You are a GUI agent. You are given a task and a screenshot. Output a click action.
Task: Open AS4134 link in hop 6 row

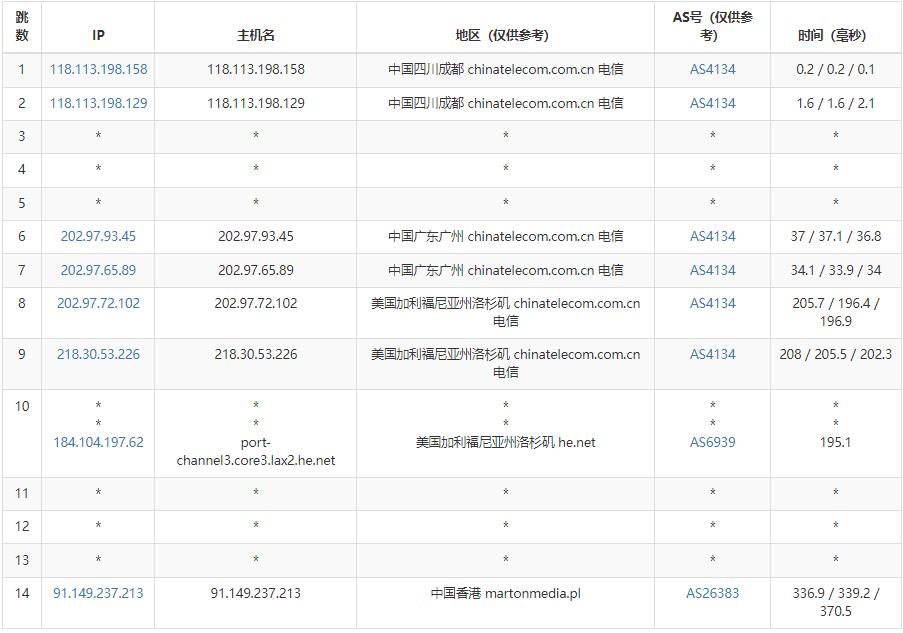tap(713, 236)
